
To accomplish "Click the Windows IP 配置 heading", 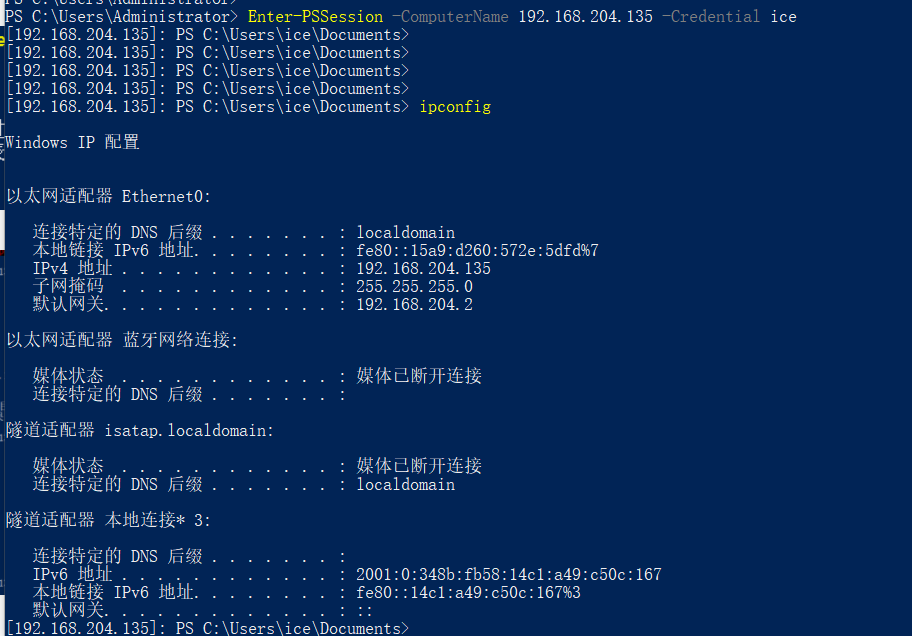I will click(72, 143).
